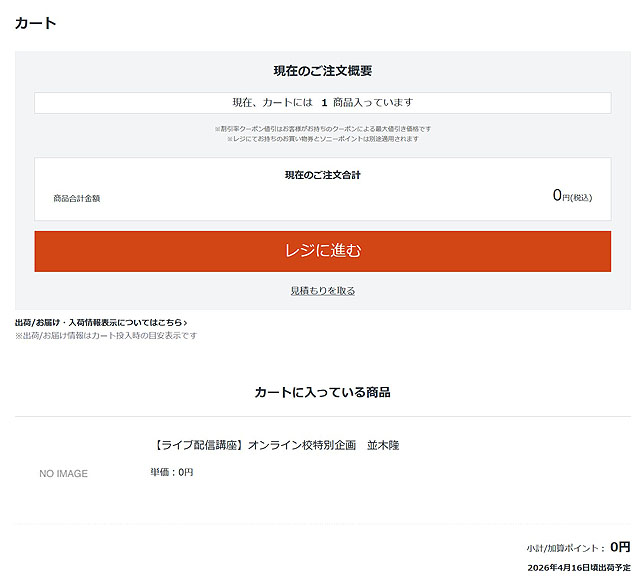This screenshot has height=576, width=640.
Task: Click the chevron arrow after こちら
Action: 185,323
